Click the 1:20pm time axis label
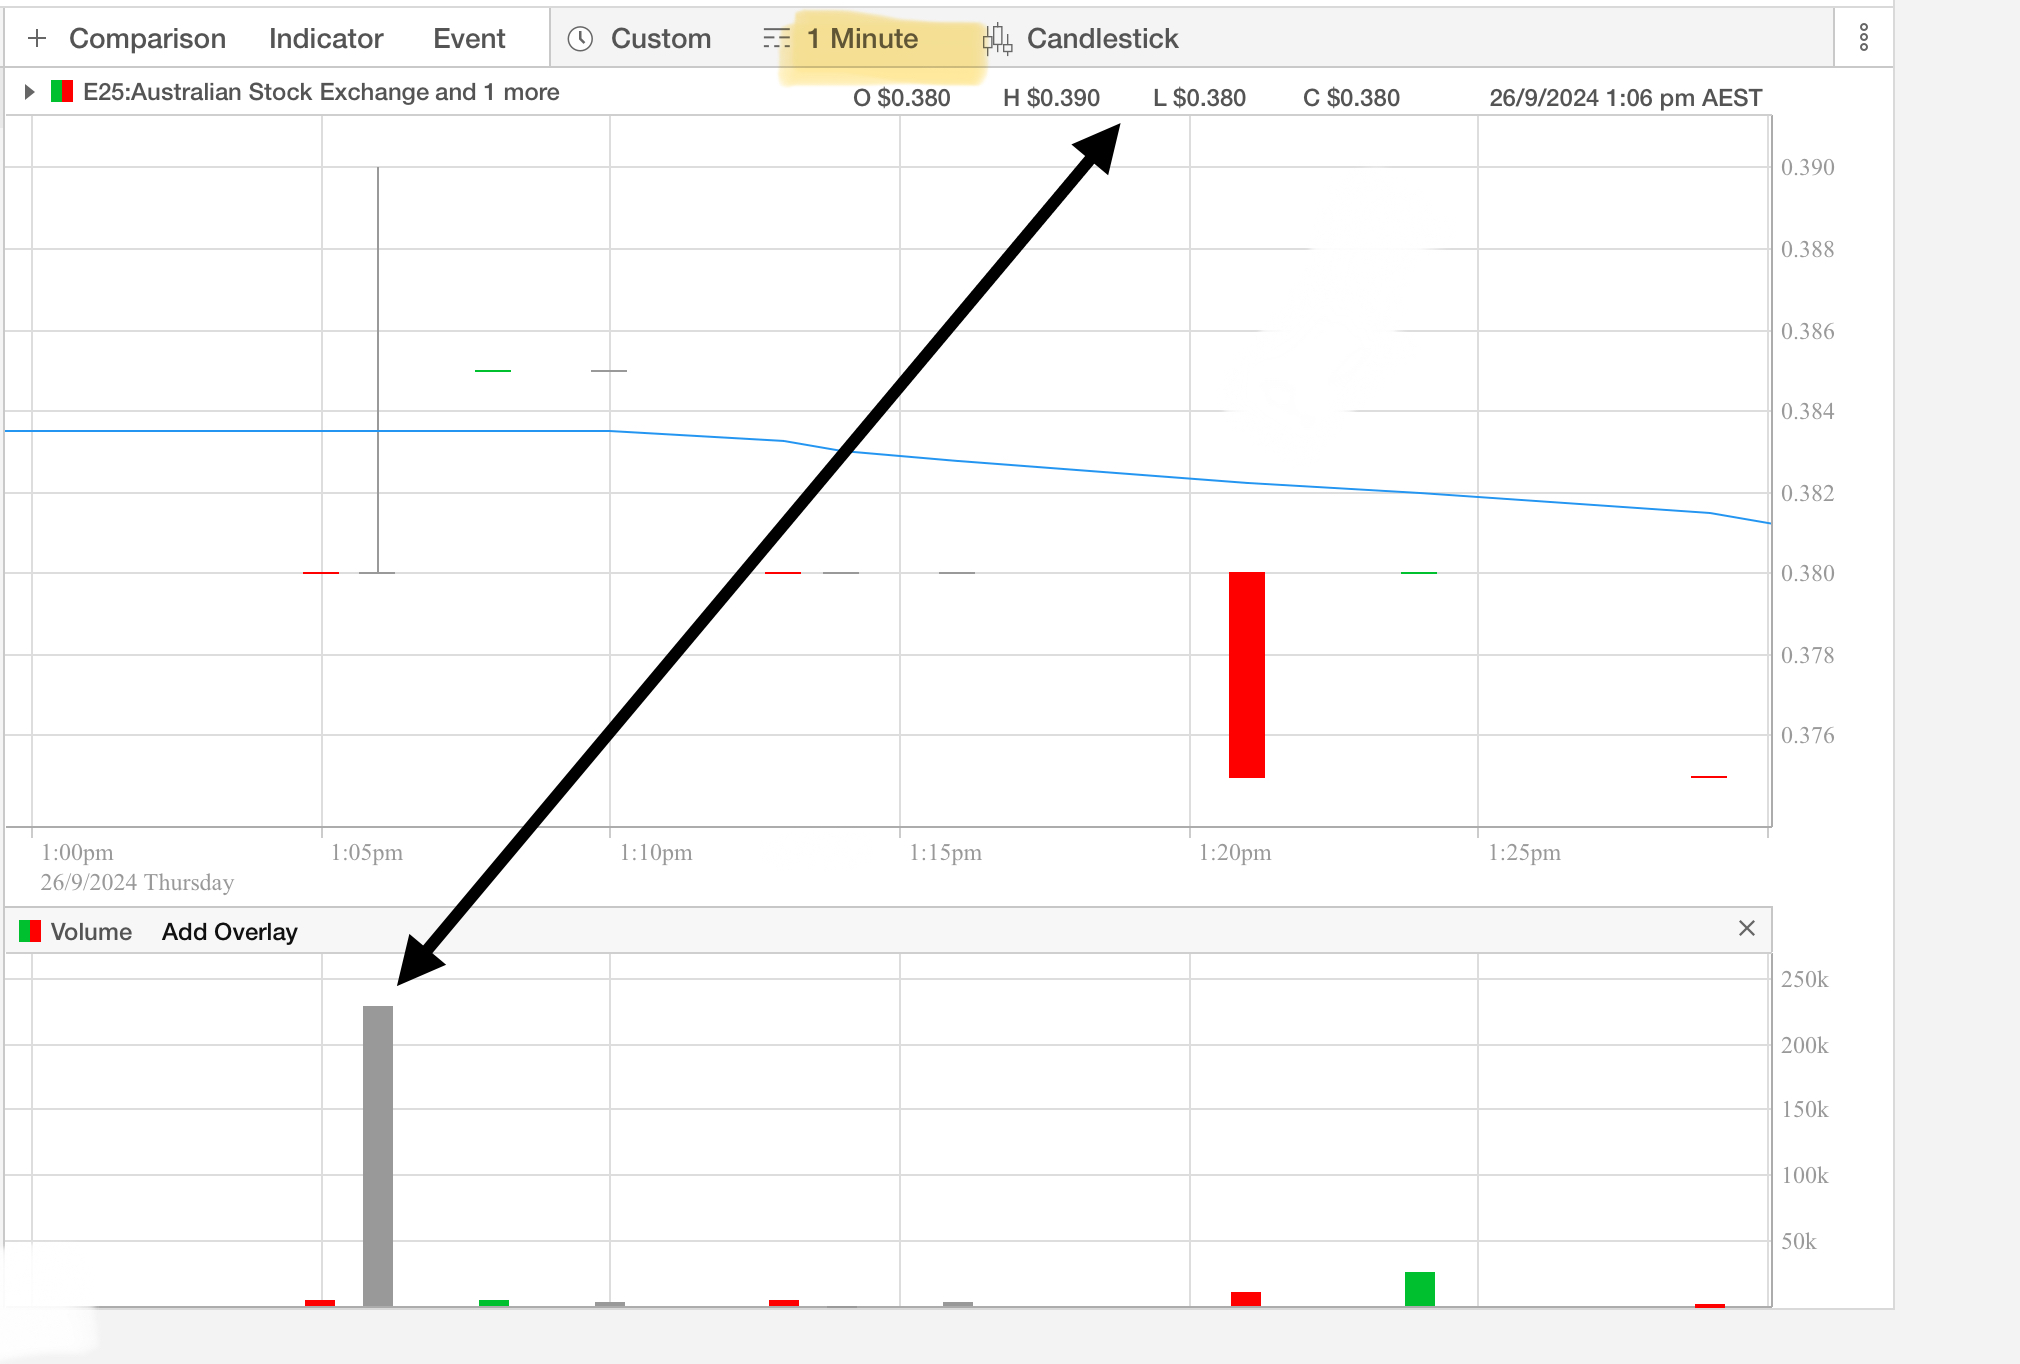The image size is (2020, 1364). tap(1235, 853)
